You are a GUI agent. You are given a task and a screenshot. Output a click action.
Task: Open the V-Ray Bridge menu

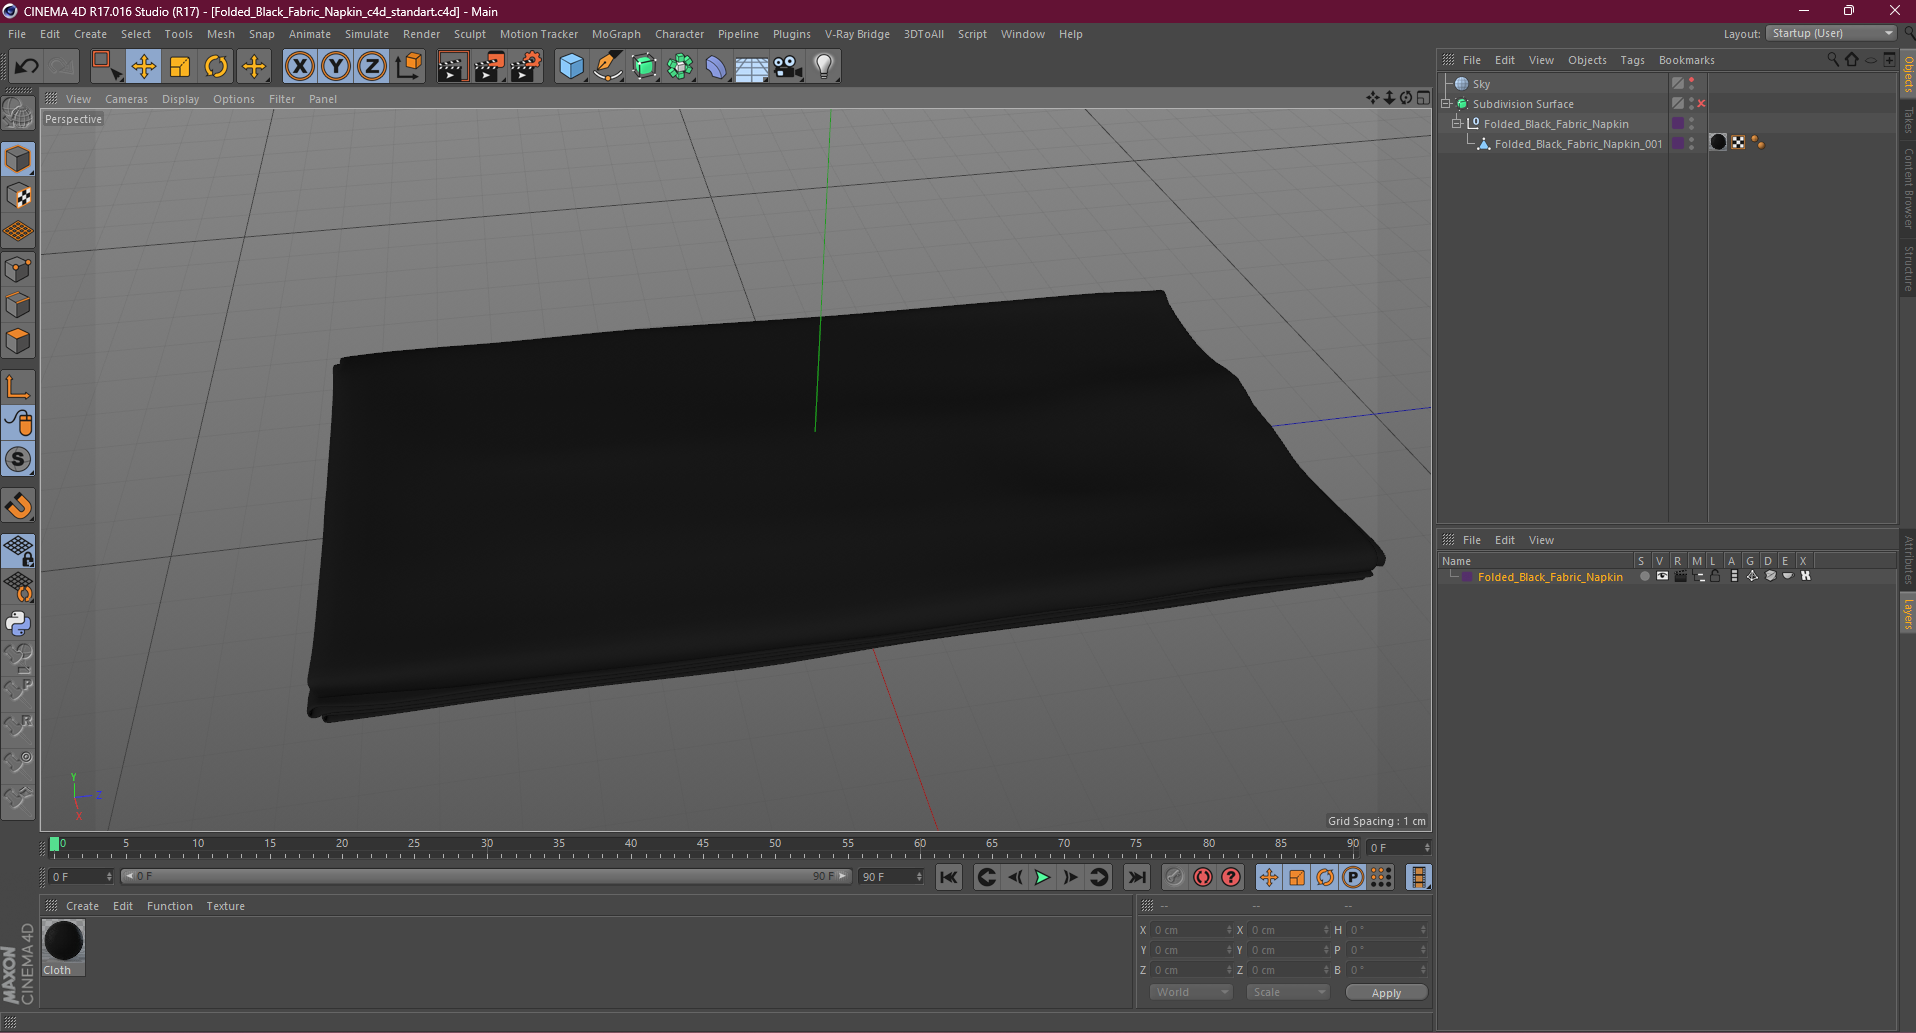[x=857, y=34]
